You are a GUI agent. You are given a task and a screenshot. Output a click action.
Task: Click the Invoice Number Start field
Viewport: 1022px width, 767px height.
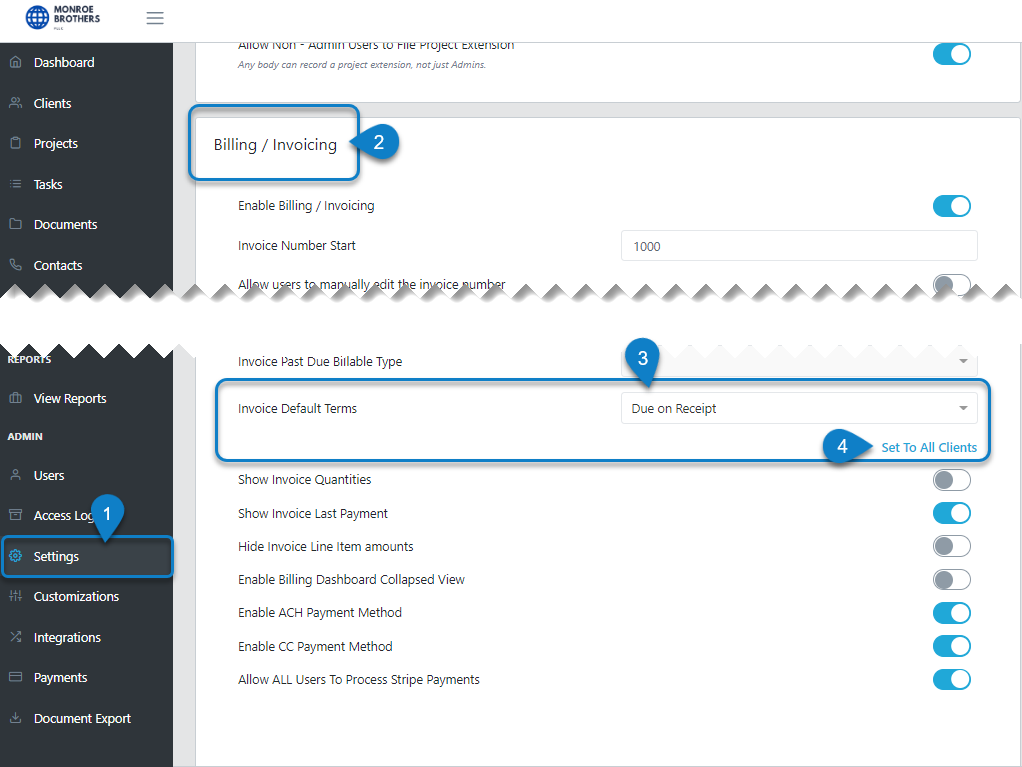(x=799, y=246)
